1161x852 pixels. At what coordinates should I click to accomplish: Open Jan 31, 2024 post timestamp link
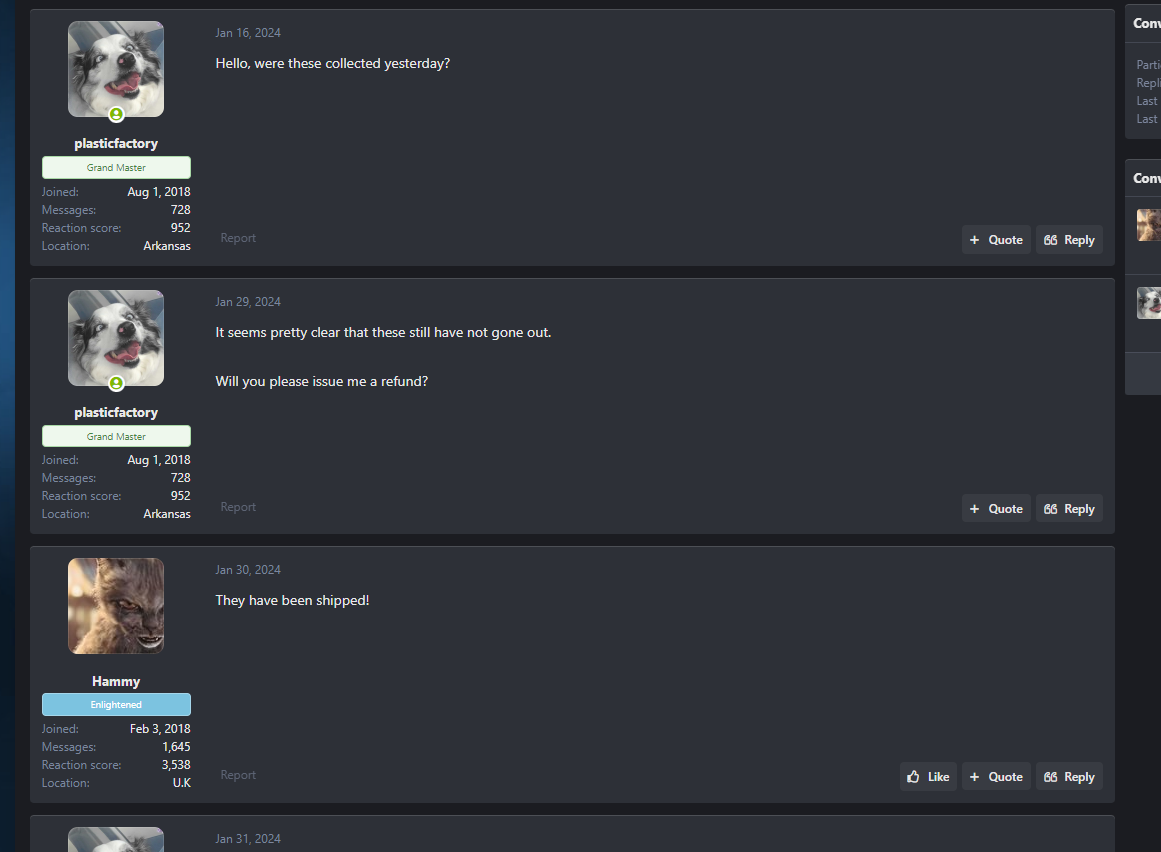point(248,839)
